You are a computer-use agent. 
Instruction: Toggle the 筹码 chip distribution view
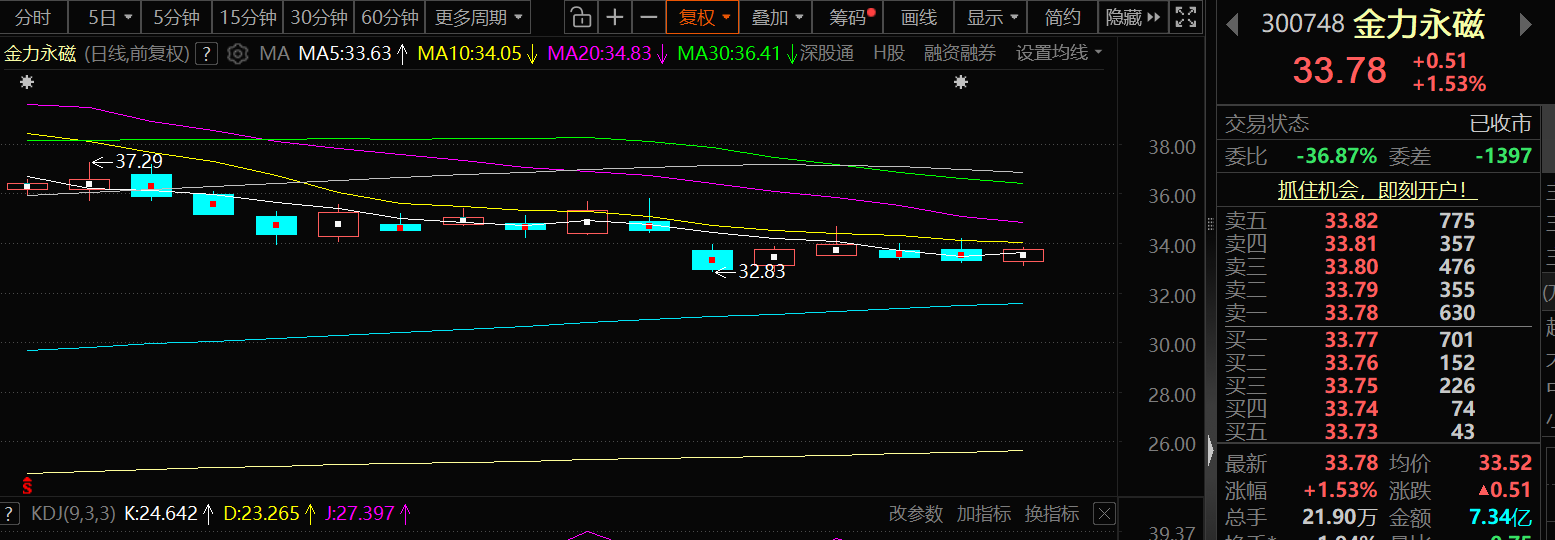[x=850, y=17]
